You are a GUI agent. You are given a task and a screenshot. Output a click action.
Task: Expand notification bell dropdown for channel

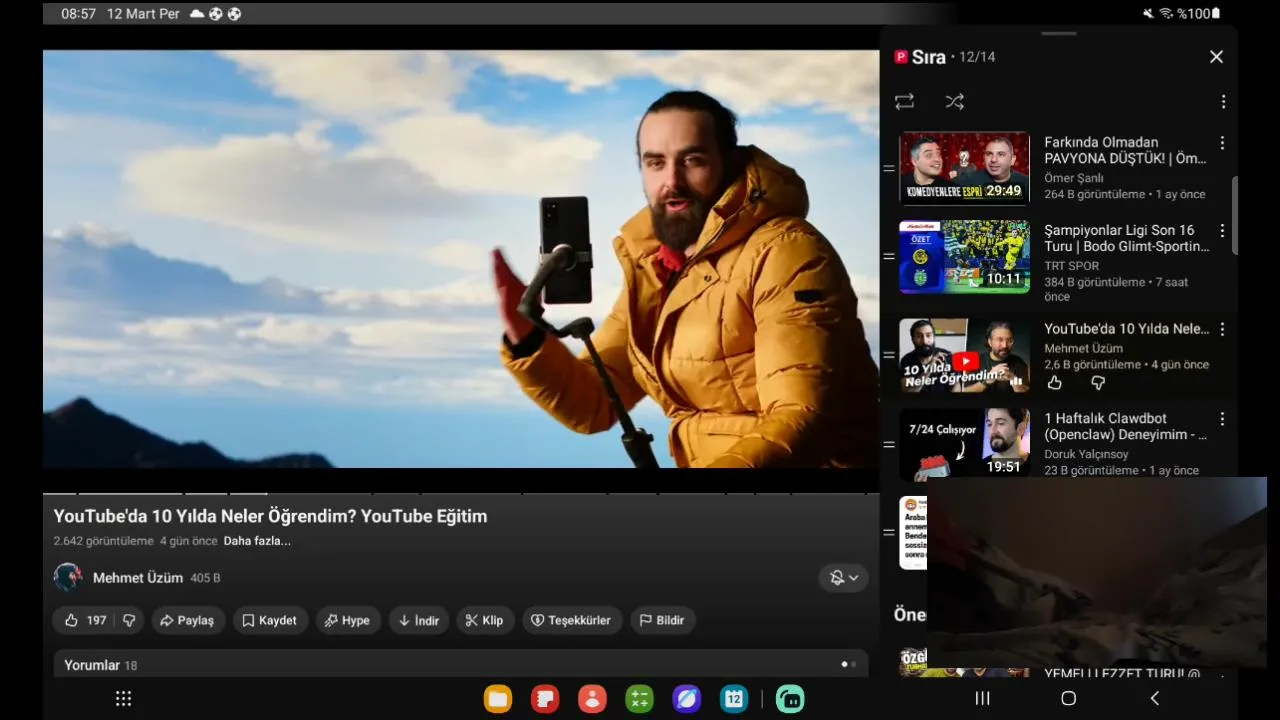pos(844,578)
